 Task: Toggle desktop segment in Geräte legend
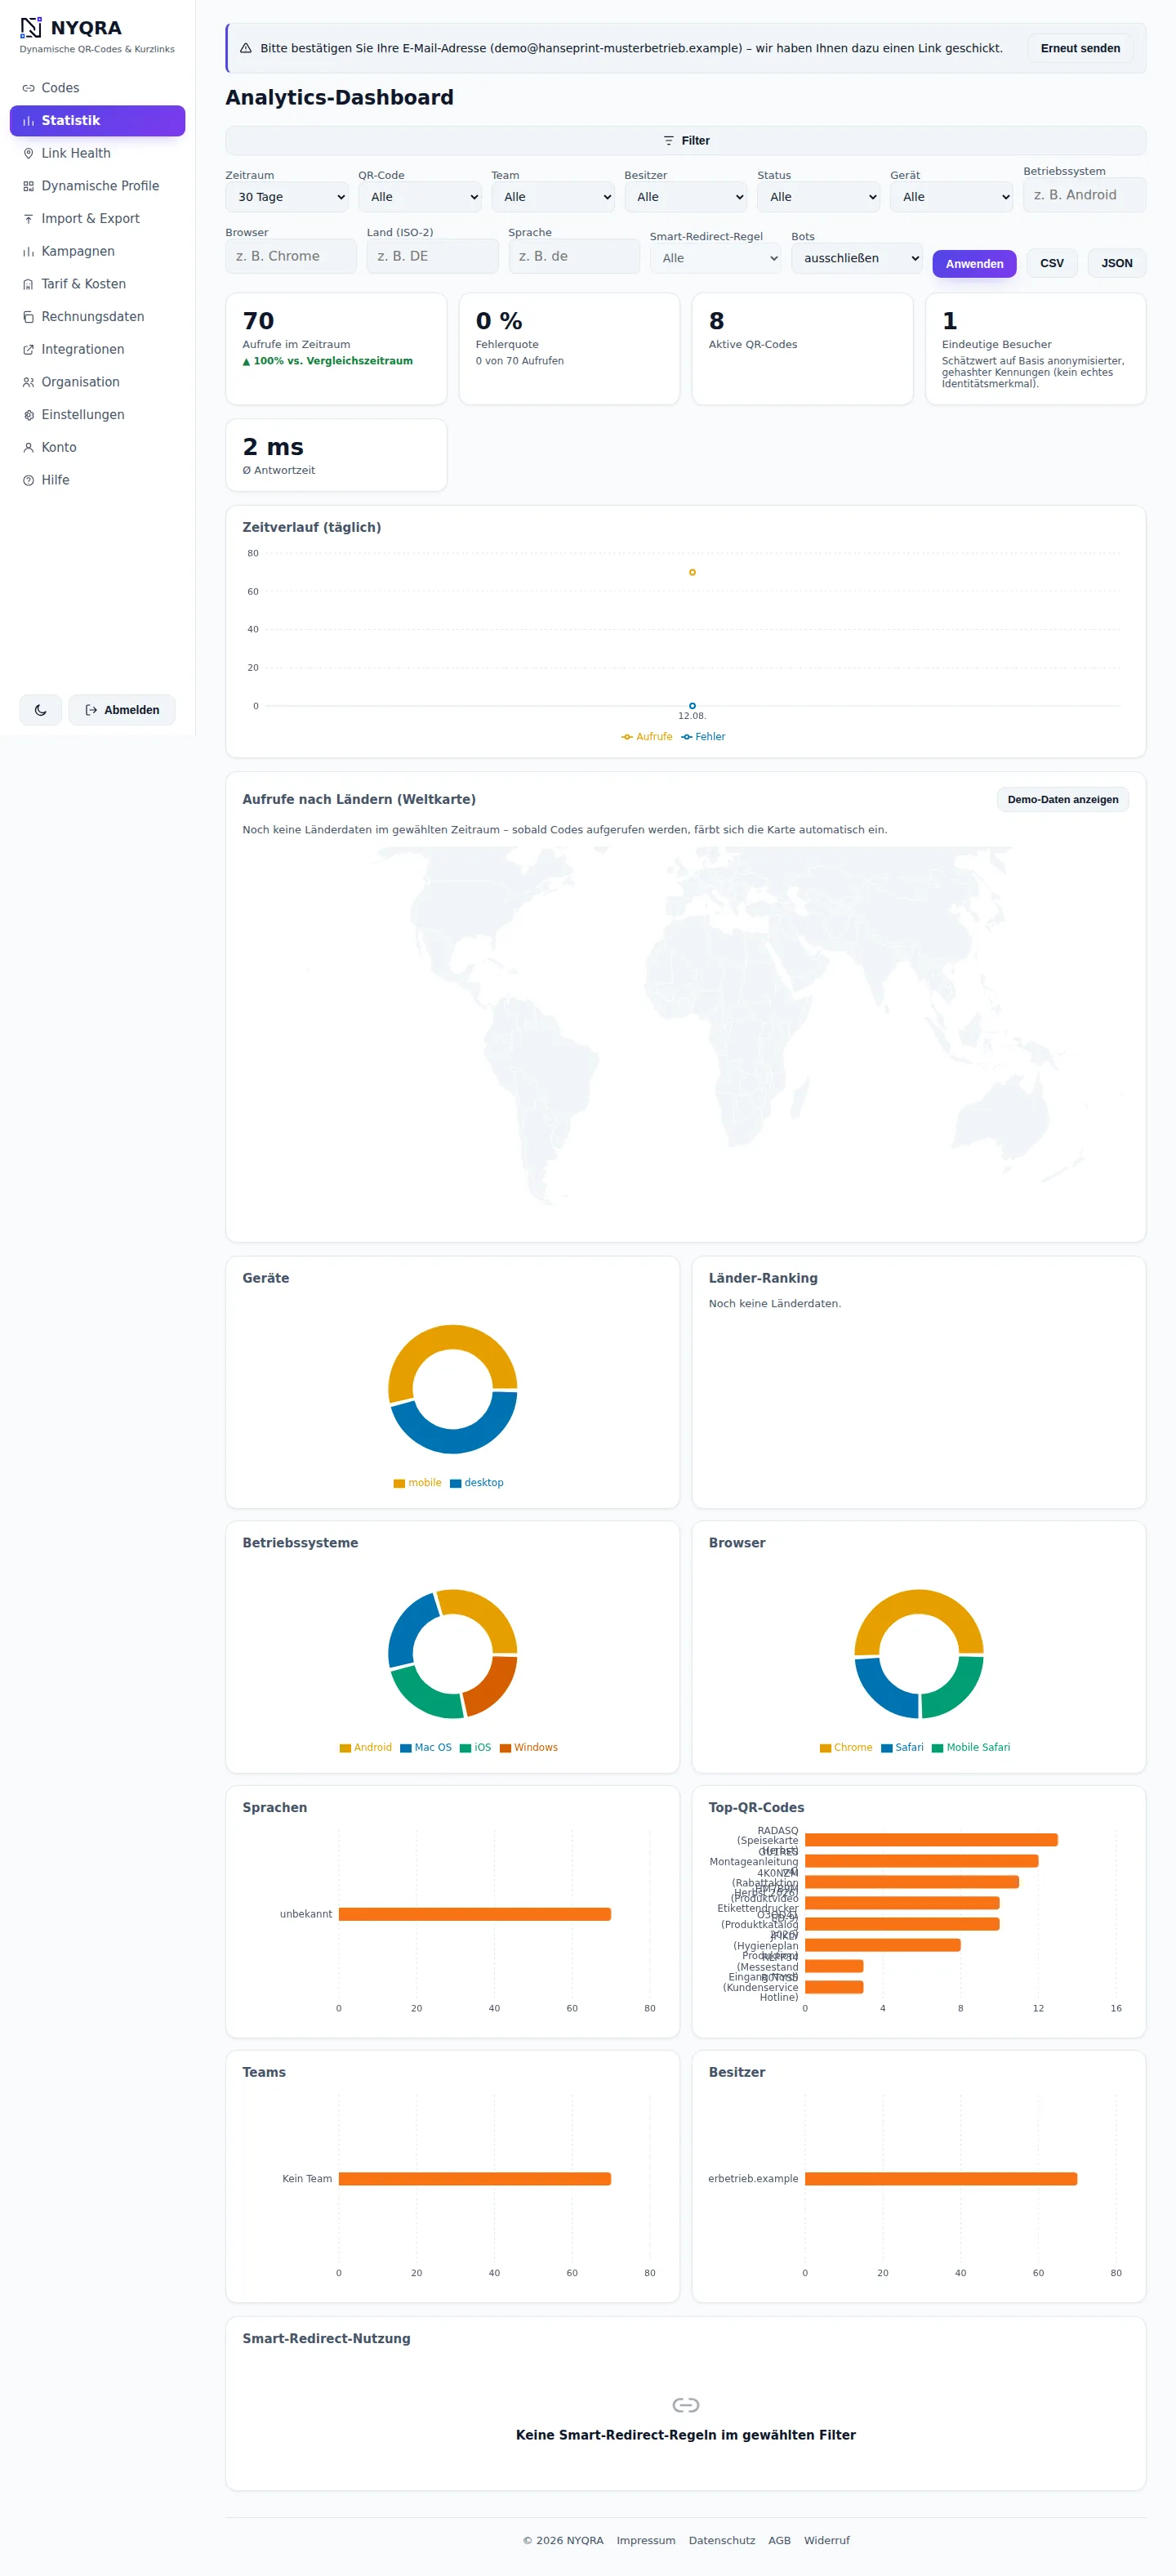pyautogui.click(x=477, y=1483)
